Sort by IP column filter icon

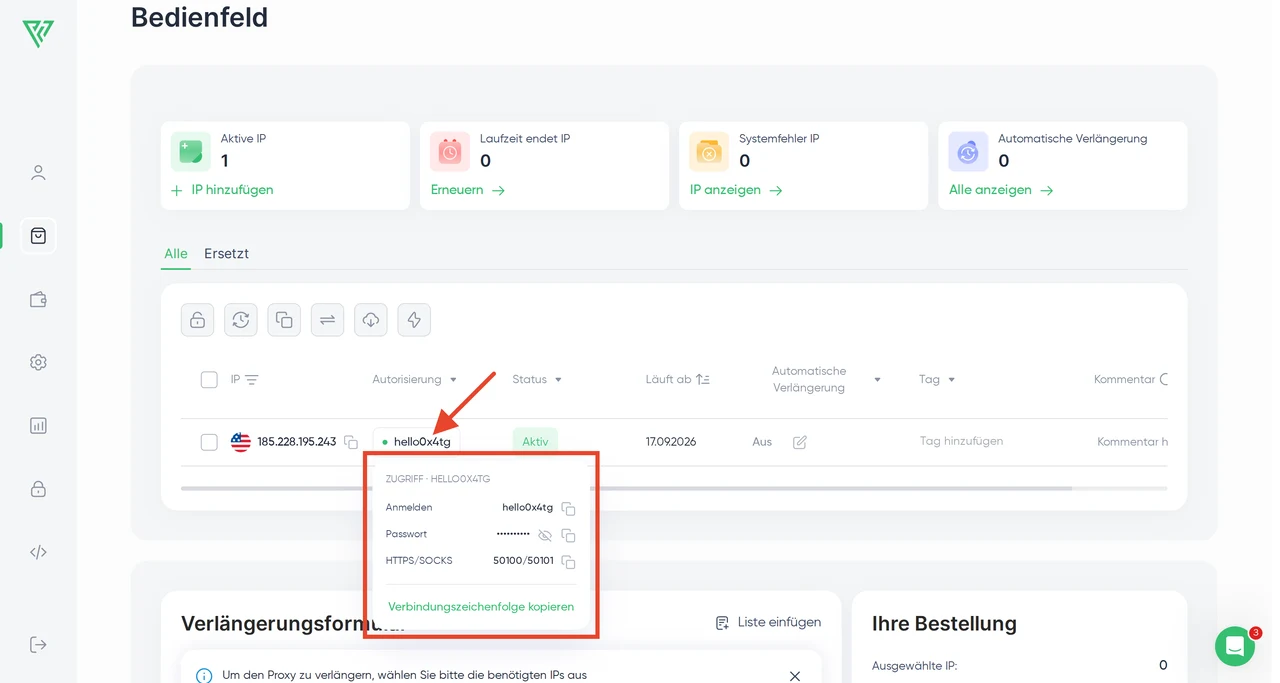point(252,380)
